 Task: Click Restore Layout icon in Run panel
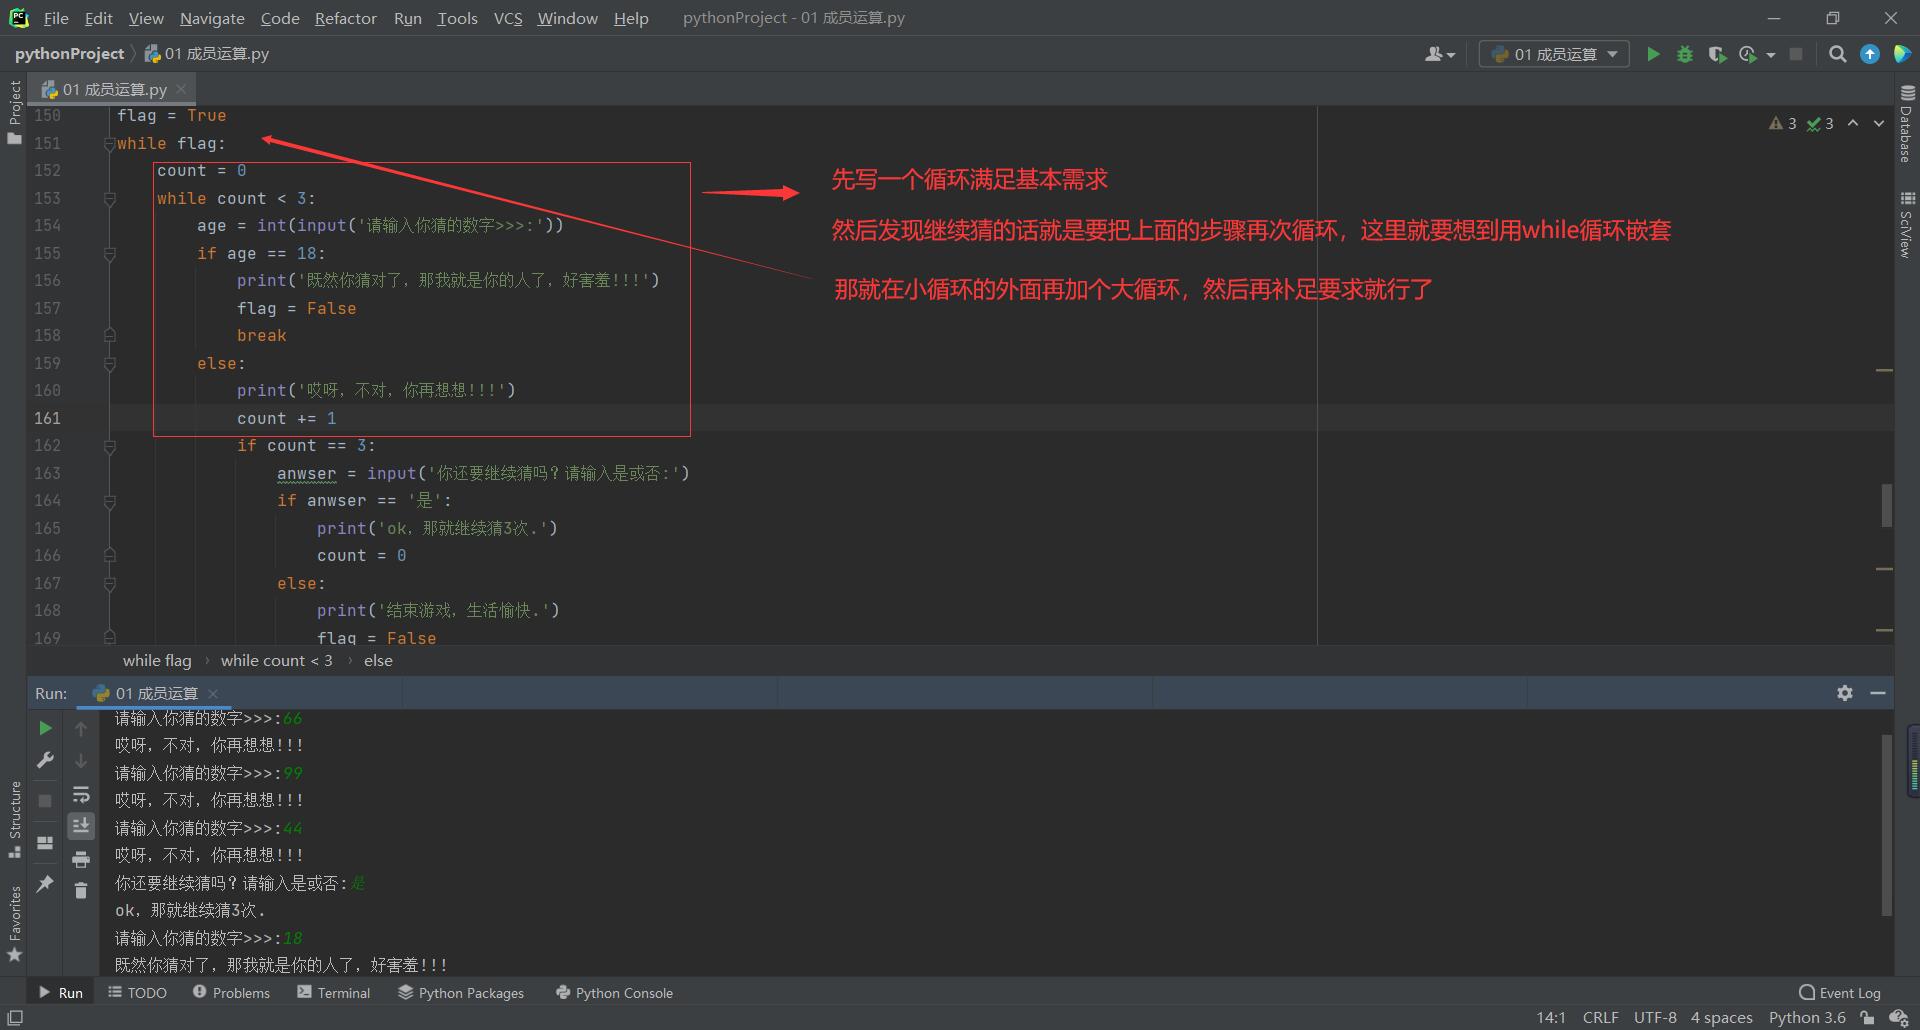pyautogui.click(x=45, y=843)
